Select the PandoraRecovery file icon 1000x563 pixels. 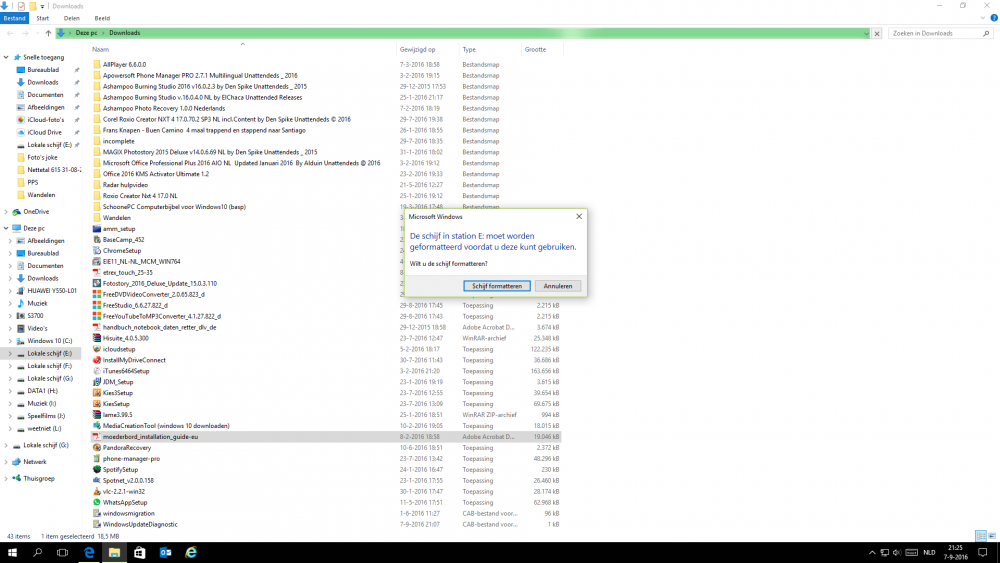coord(97,448)
